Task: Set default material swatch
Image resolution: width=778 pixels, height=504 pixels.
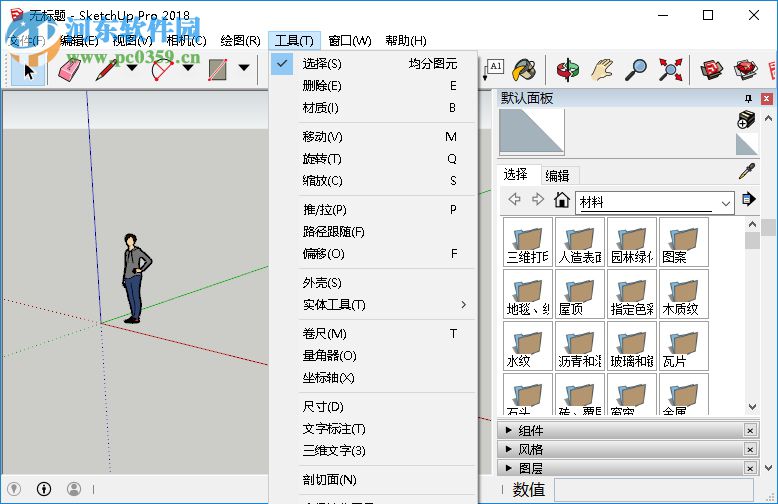Action: 746,144
